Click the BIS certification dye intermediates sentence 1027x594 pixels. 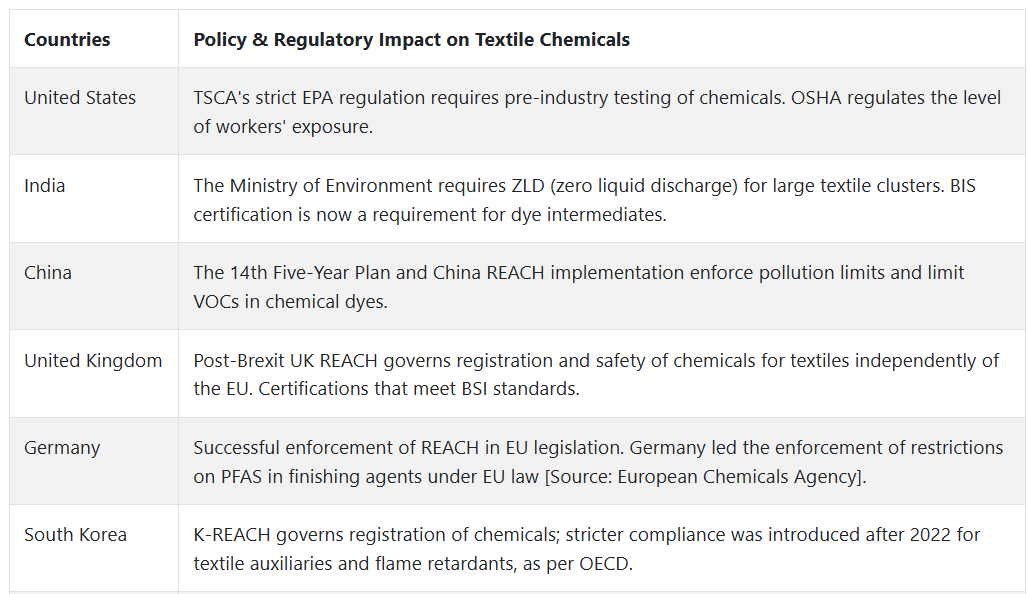pos(584,200)
